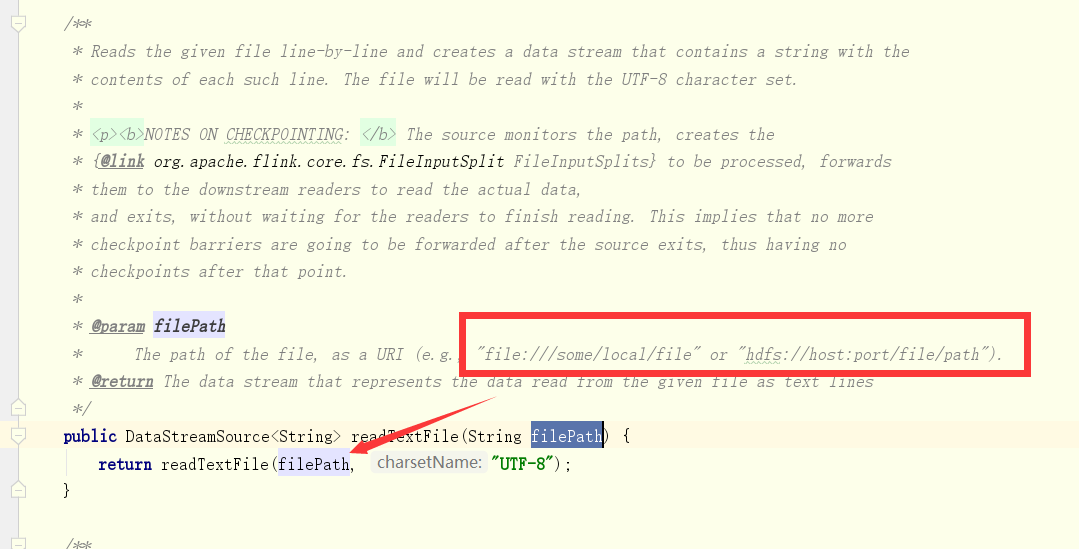This screenshot has height=549, width=1079.
Task: Click the underlined hdfs in the URI example
Action: click(763, 354)
